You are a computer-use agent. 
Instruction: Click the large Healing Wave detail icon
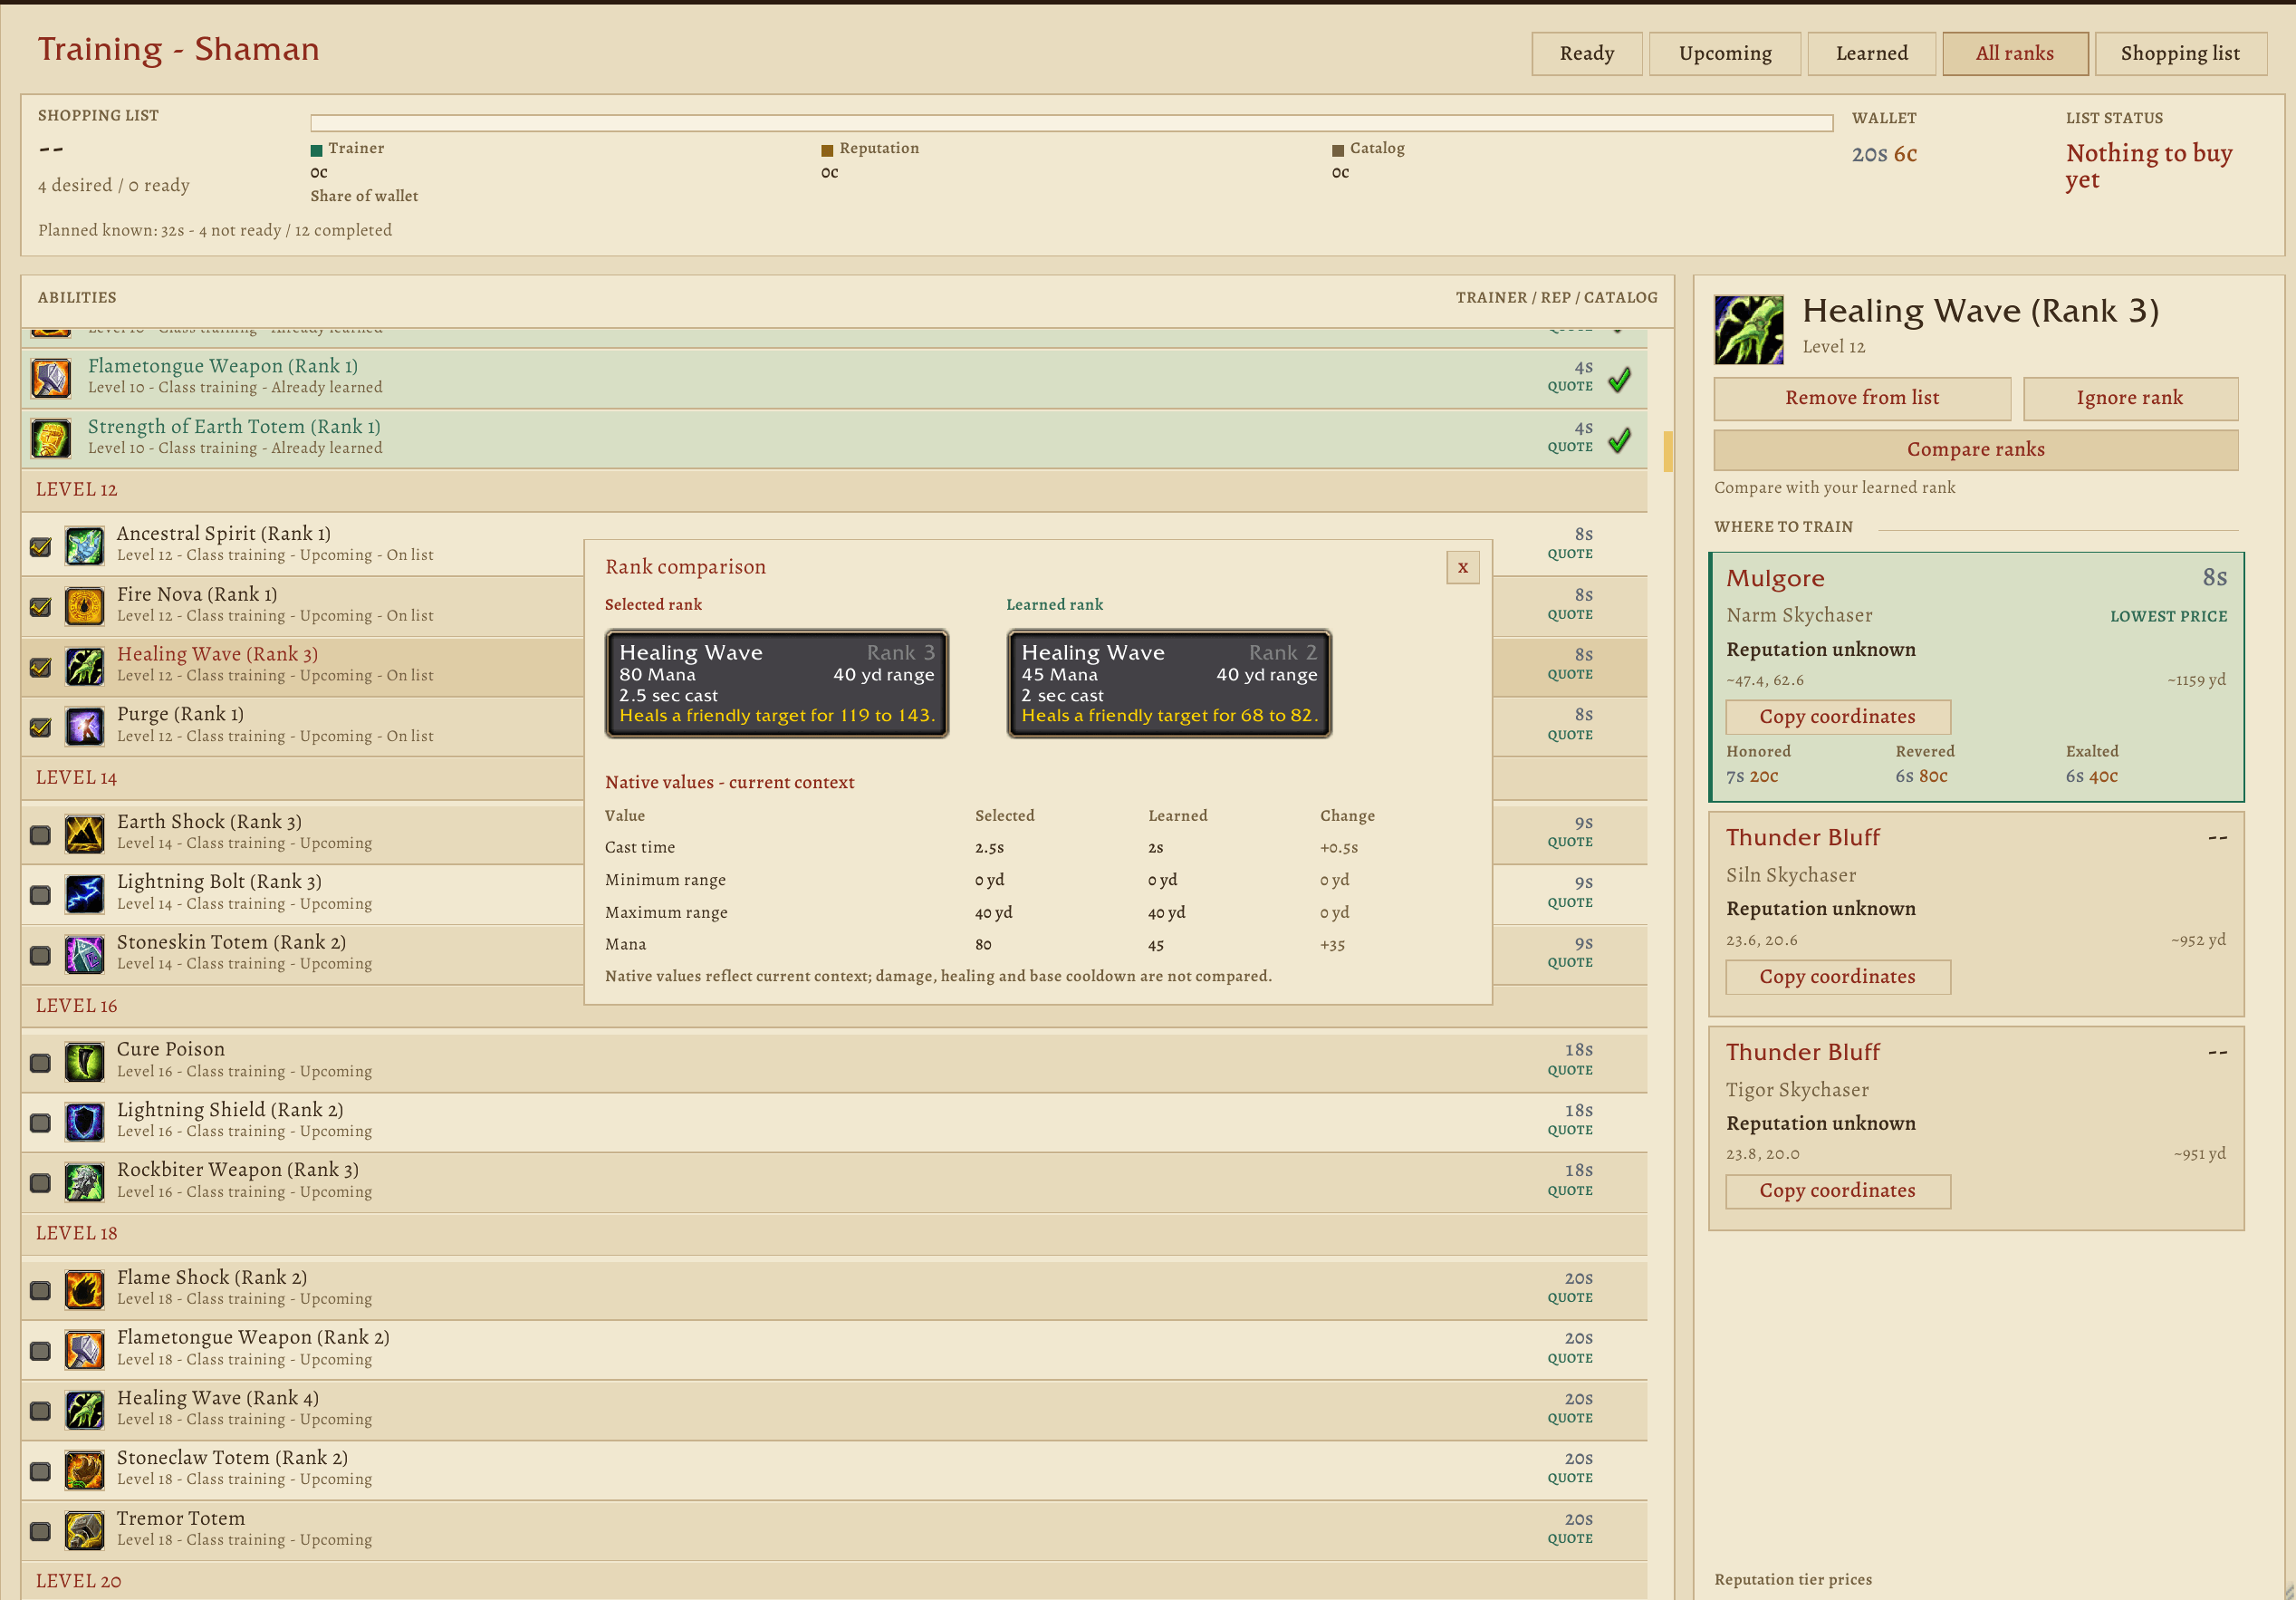tap(1749, 330)
